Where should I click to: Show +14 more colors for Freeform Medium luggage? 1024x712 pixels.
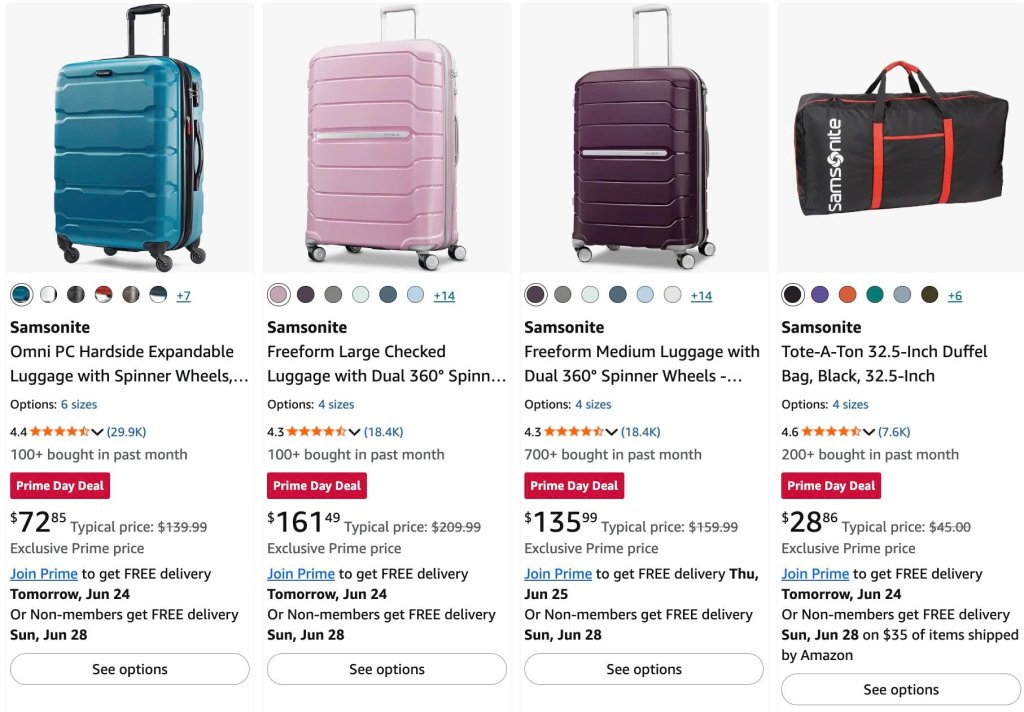(701, 296)
